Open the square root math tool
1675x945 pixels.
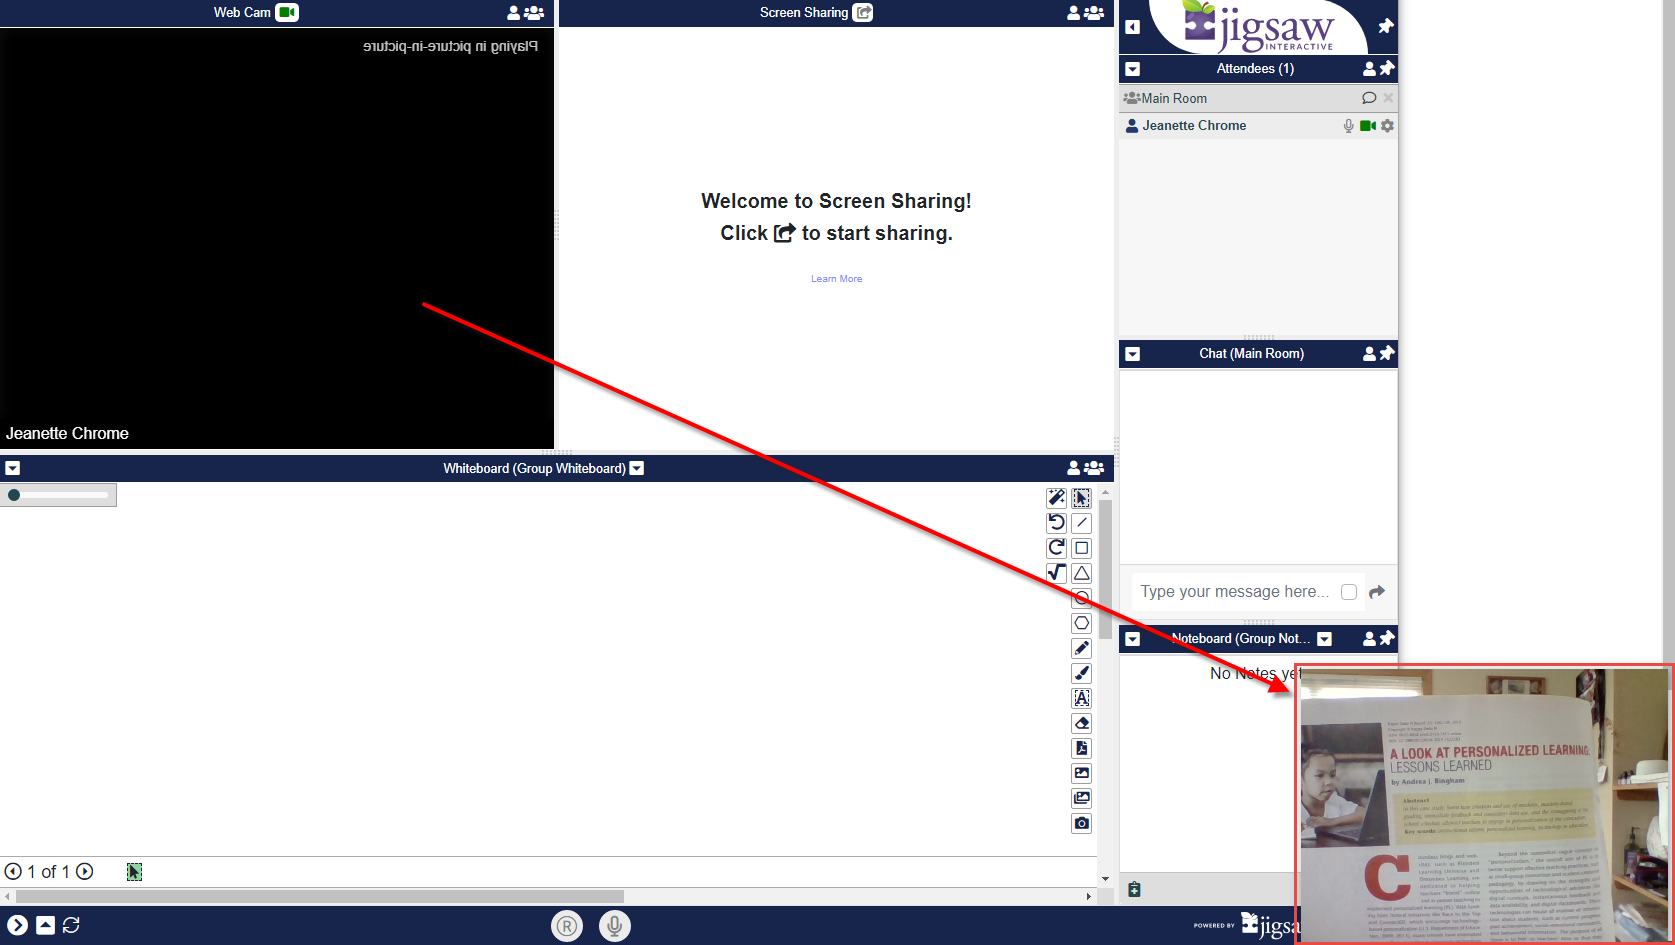pyautogui.click(x=1056, y=573)
